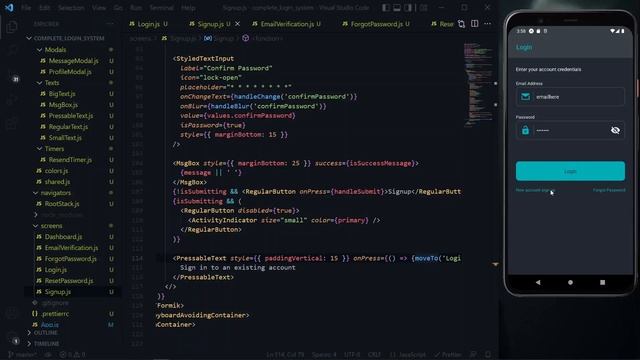Screen dimensions: 640x360
Task: Tap the Back button on the phone
Action: 538,282
